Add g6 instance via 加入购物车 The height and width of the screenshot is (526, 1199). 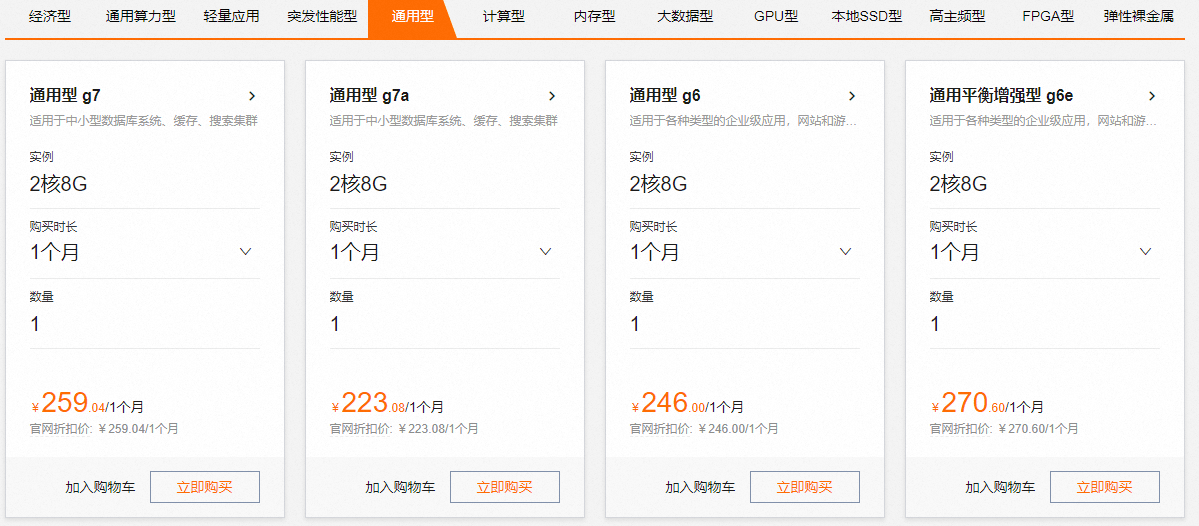[x=700, y=487]
